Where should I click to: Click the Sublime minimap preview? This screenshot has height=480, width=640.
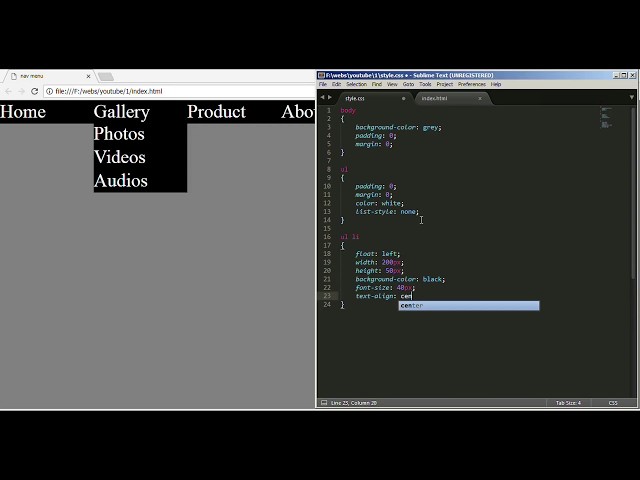coord(607,118)
